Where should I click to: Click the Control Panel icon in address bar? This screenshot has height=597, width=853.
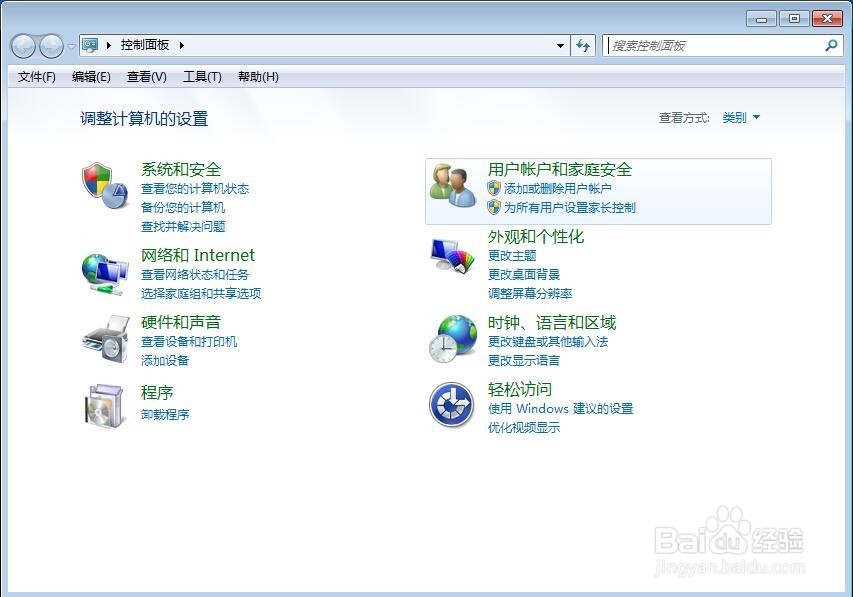click(91, 45)
